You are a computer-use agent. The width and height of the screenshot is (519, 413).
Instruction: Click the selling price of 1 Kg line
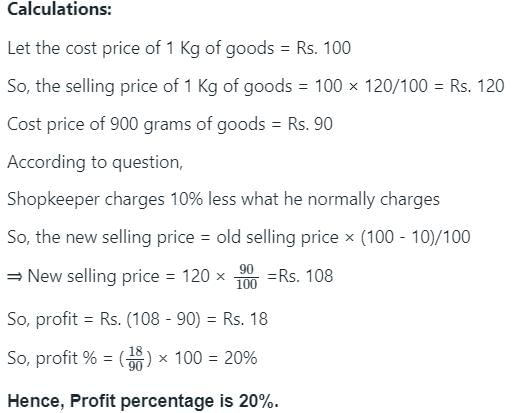(256, 86)
